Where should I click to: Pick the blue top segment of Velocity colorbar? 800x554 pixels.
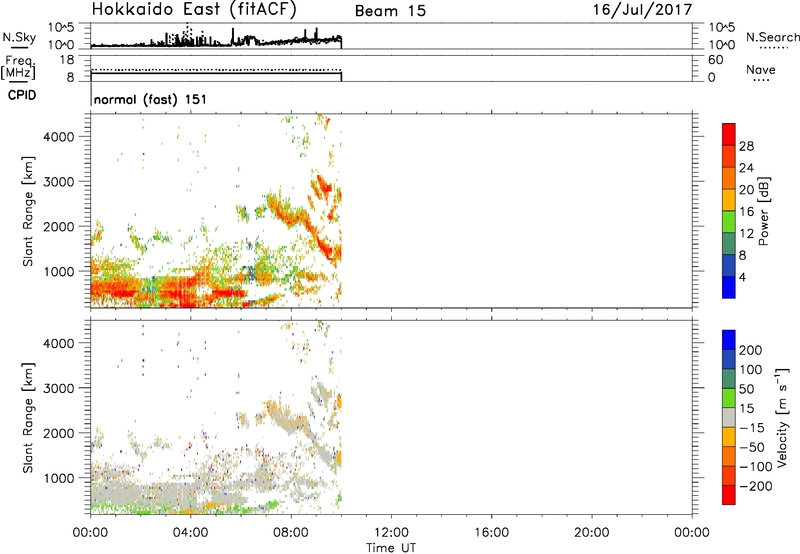[x=729, y=340]
